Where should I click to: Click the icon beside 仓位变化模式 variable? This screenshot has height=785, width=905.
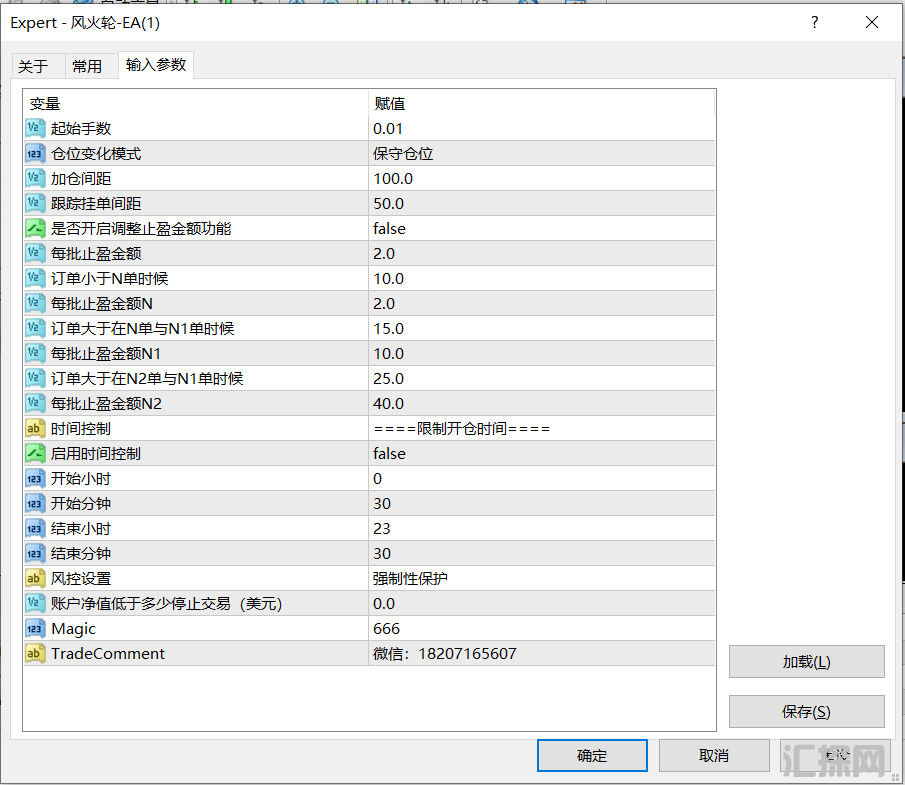pos(35,154)
